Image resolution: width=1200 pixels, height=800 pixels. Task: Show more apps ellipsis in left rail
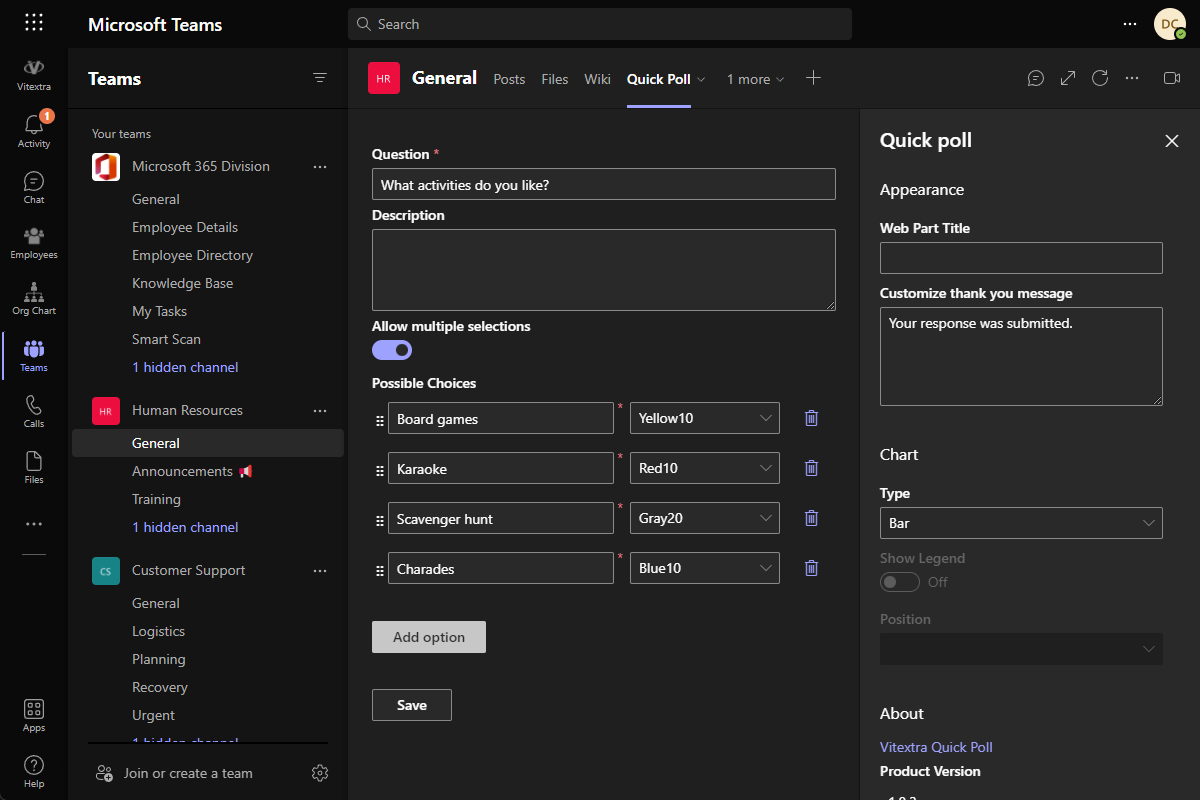tap(34, 523)
